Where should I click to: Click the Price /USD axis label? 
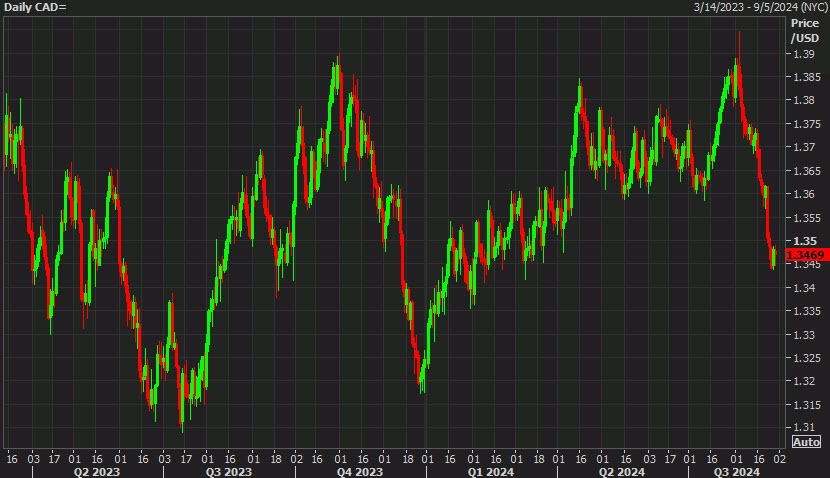805,31
